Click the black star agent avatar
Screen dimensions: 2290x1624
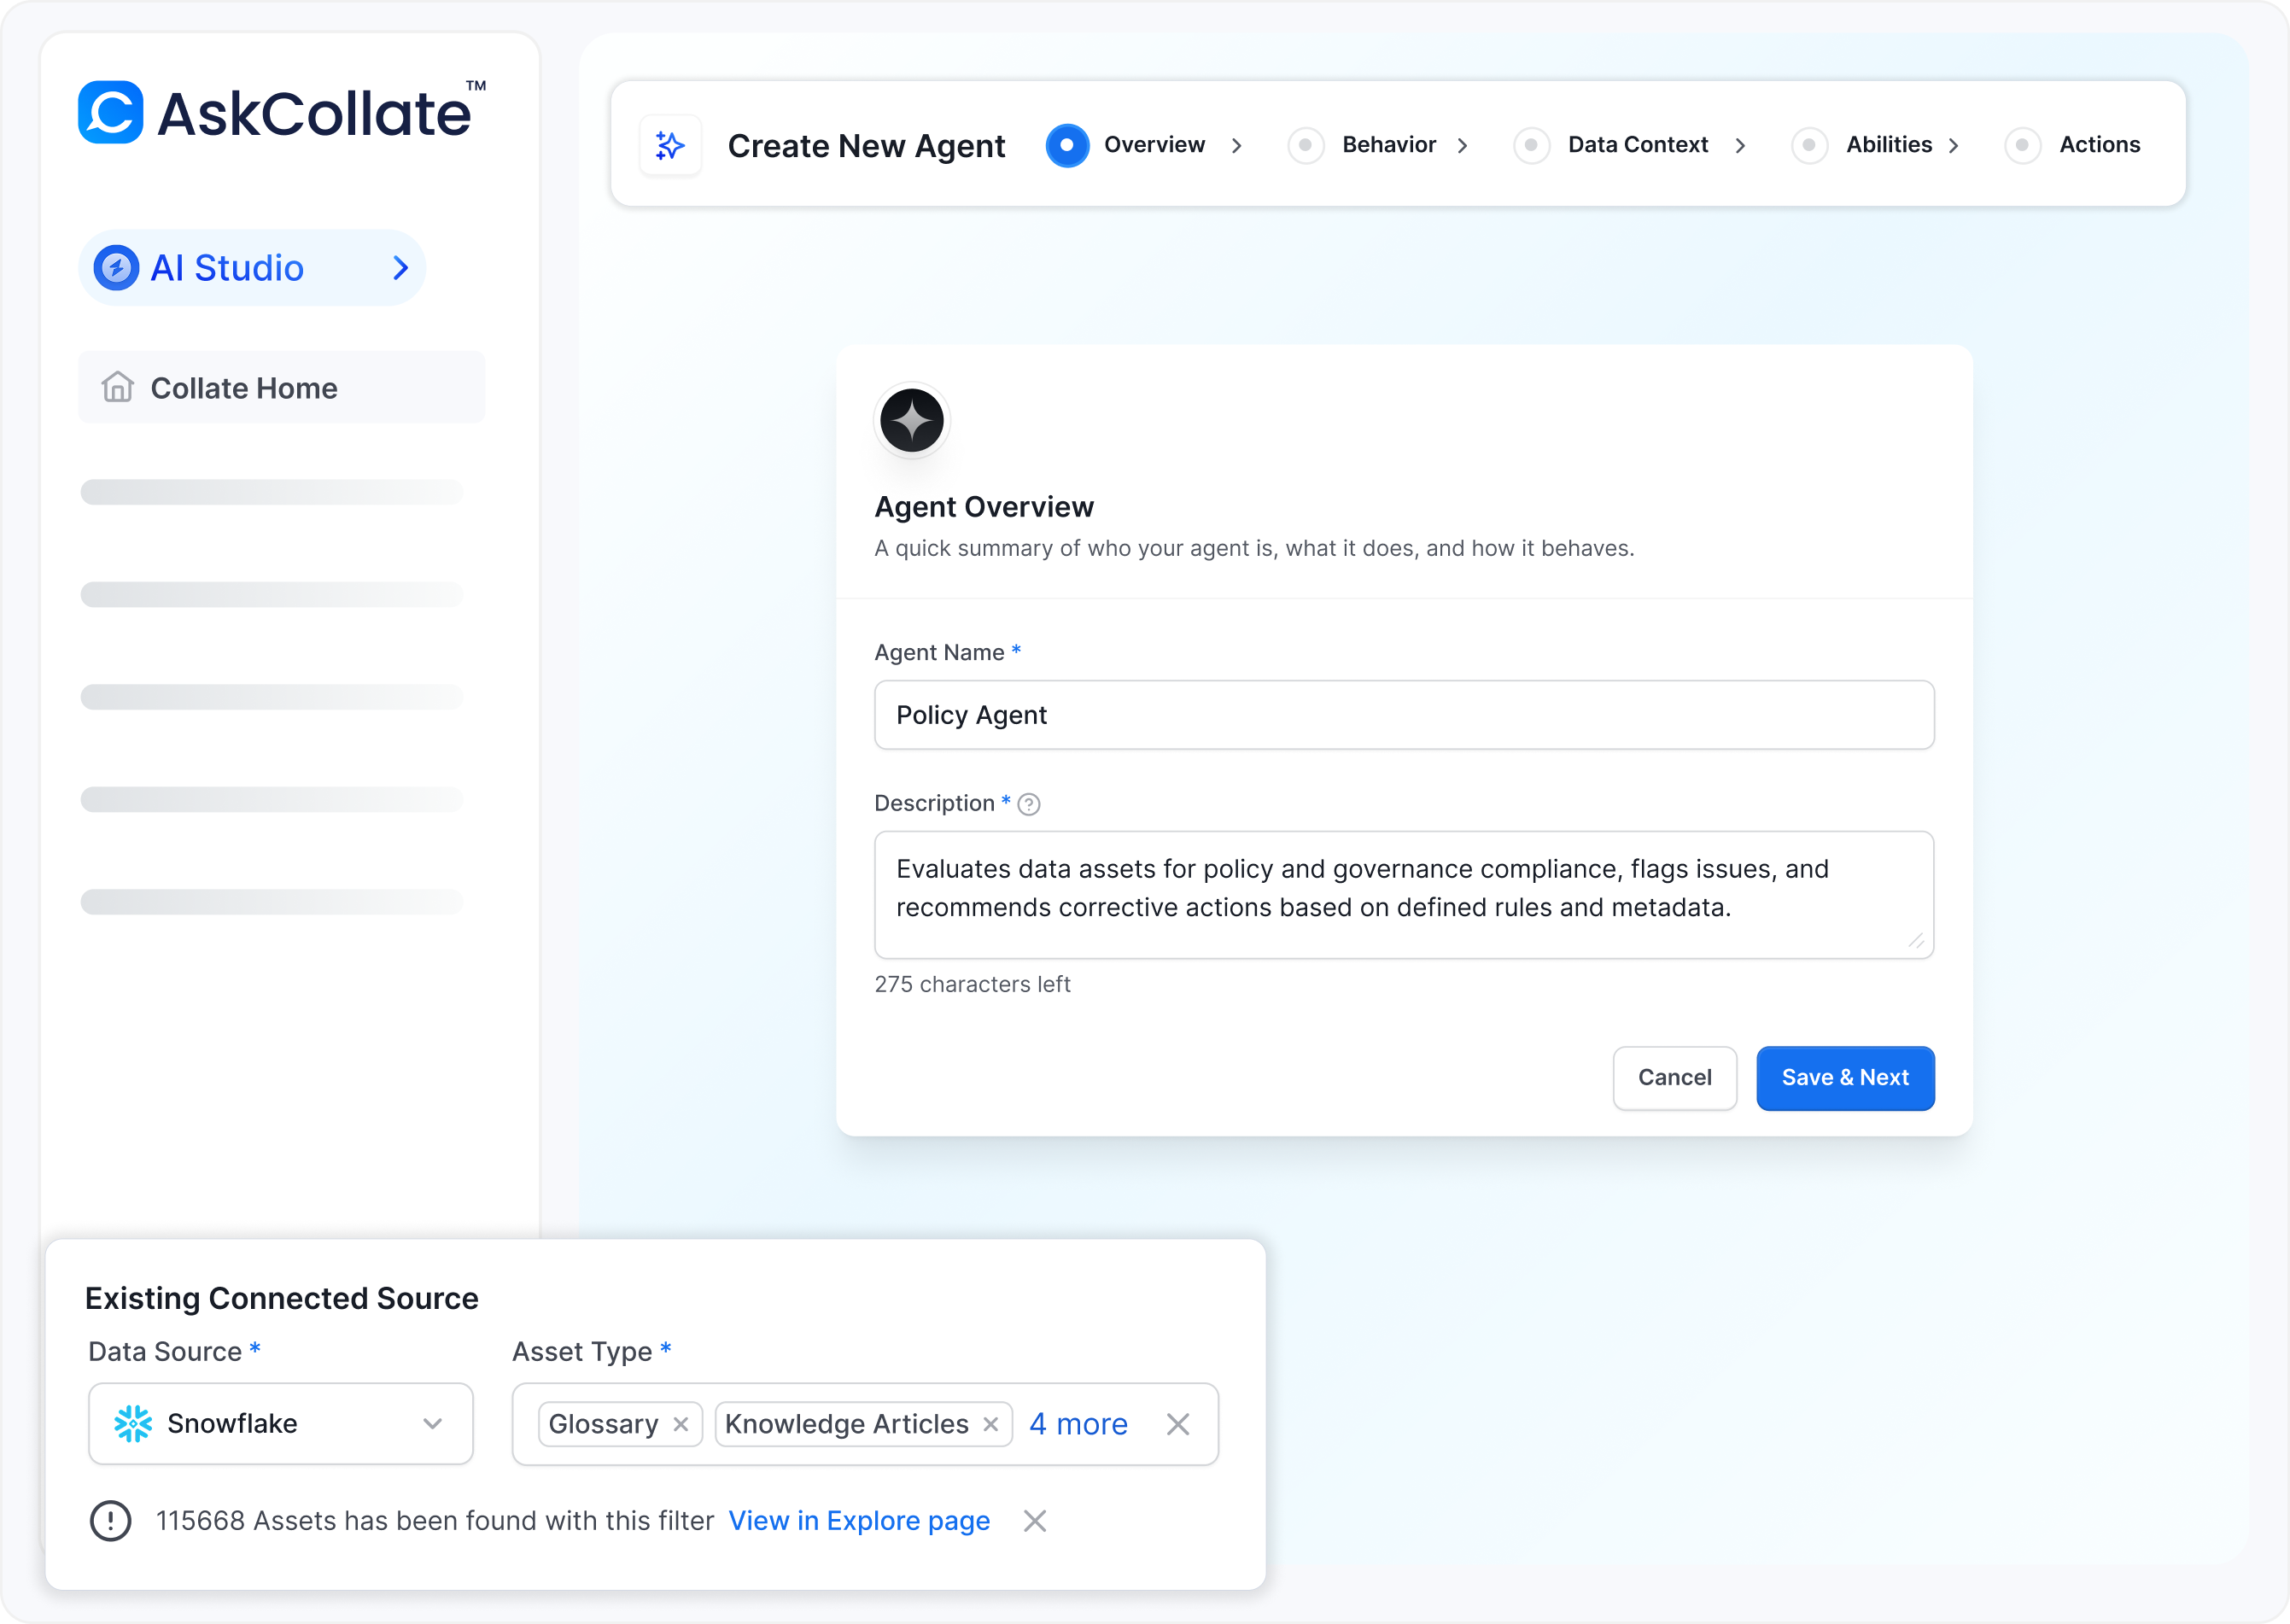point(911,421)
